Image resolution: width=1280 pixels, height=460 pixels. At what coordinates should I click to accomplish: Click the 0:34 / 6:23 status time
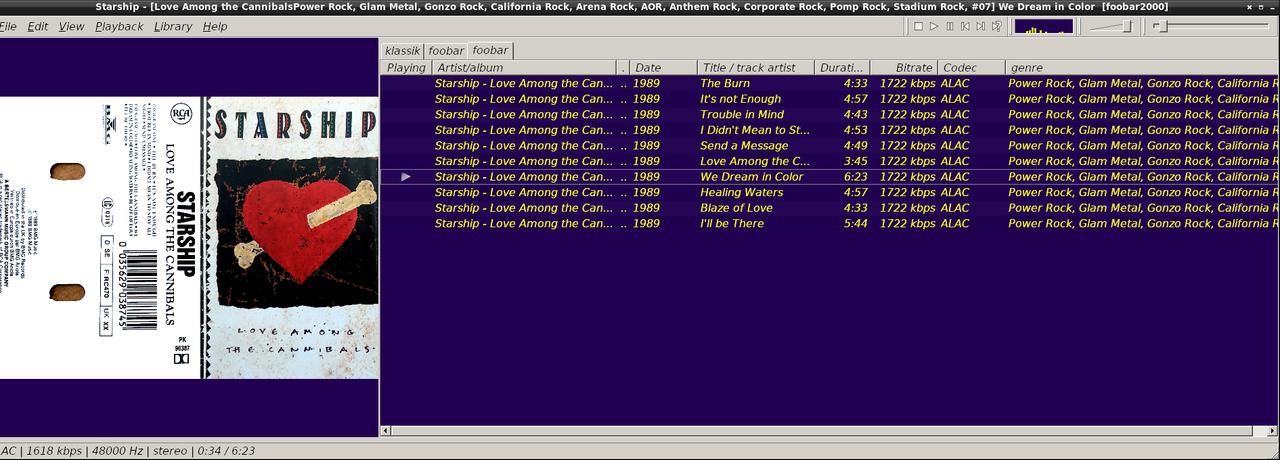coord(225,451)
